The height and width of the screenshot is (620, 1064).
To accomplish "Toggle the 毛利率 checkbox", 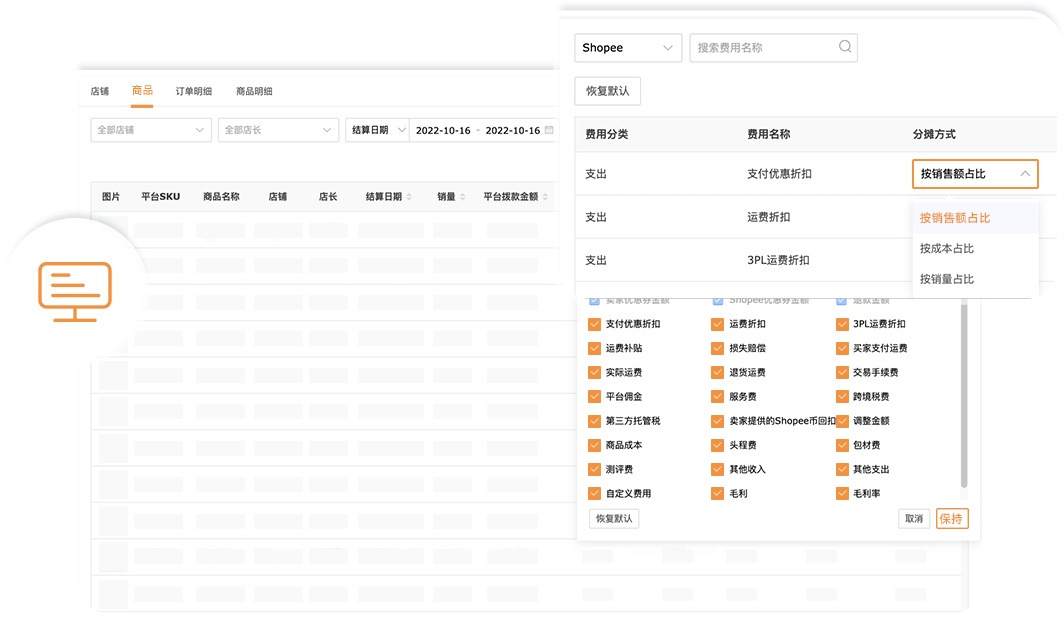I will coord(842,493).
